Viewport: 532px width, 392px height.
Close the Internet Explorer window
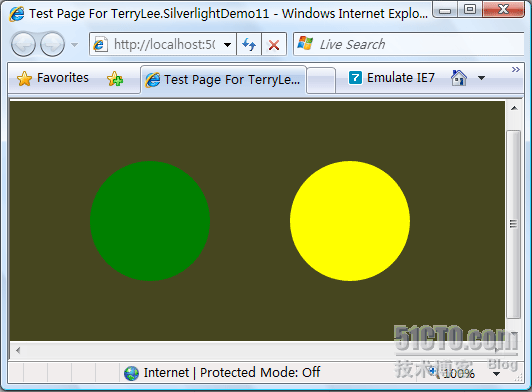pos(503,10)
